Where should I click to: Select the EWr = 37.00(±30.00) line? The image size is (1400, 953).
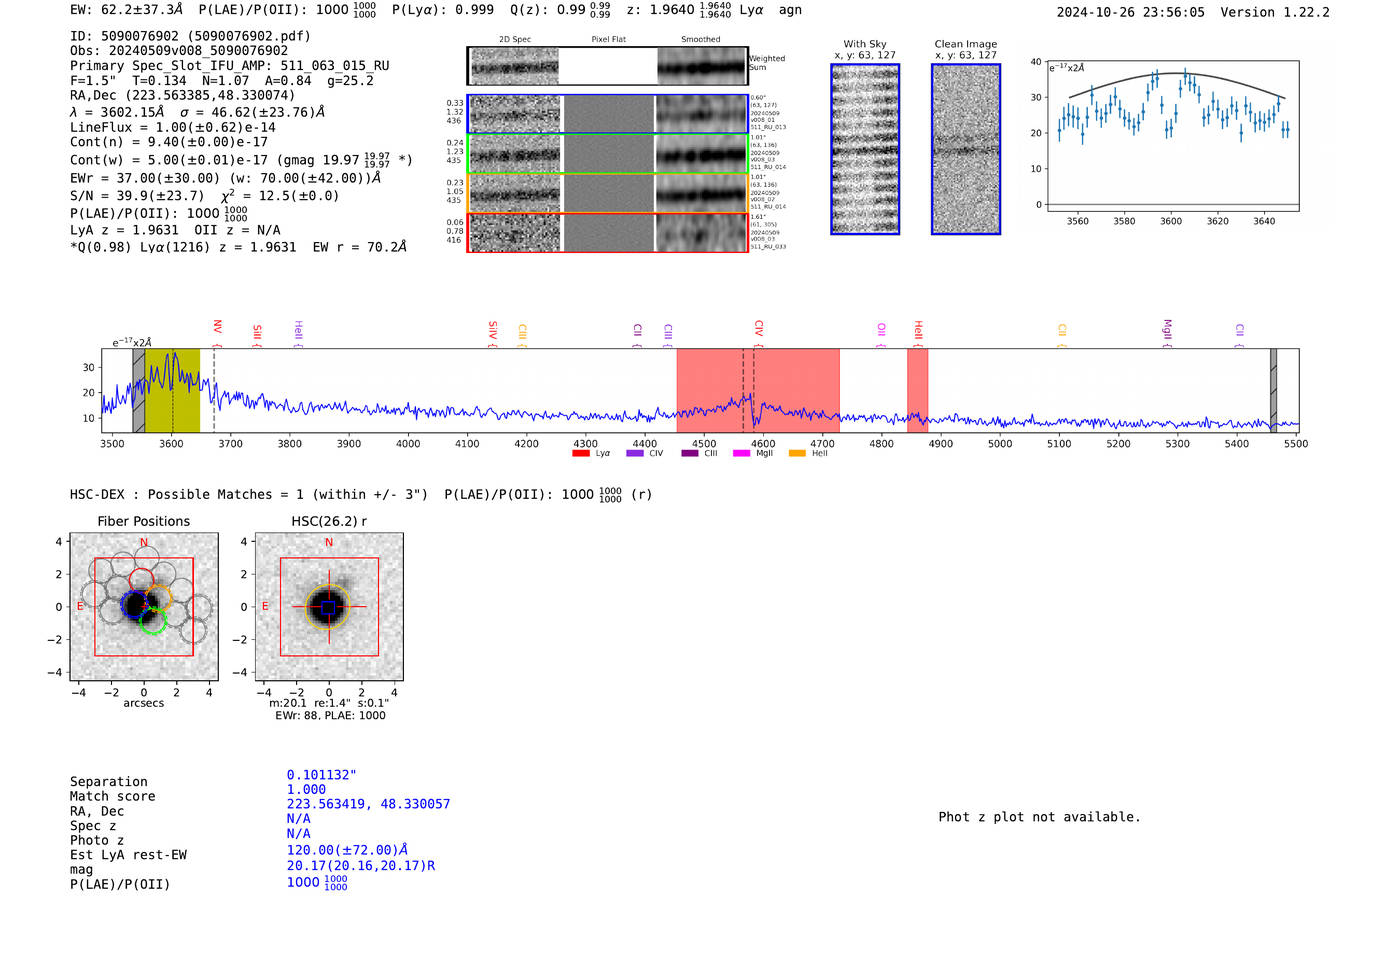[x=226, y=178]
